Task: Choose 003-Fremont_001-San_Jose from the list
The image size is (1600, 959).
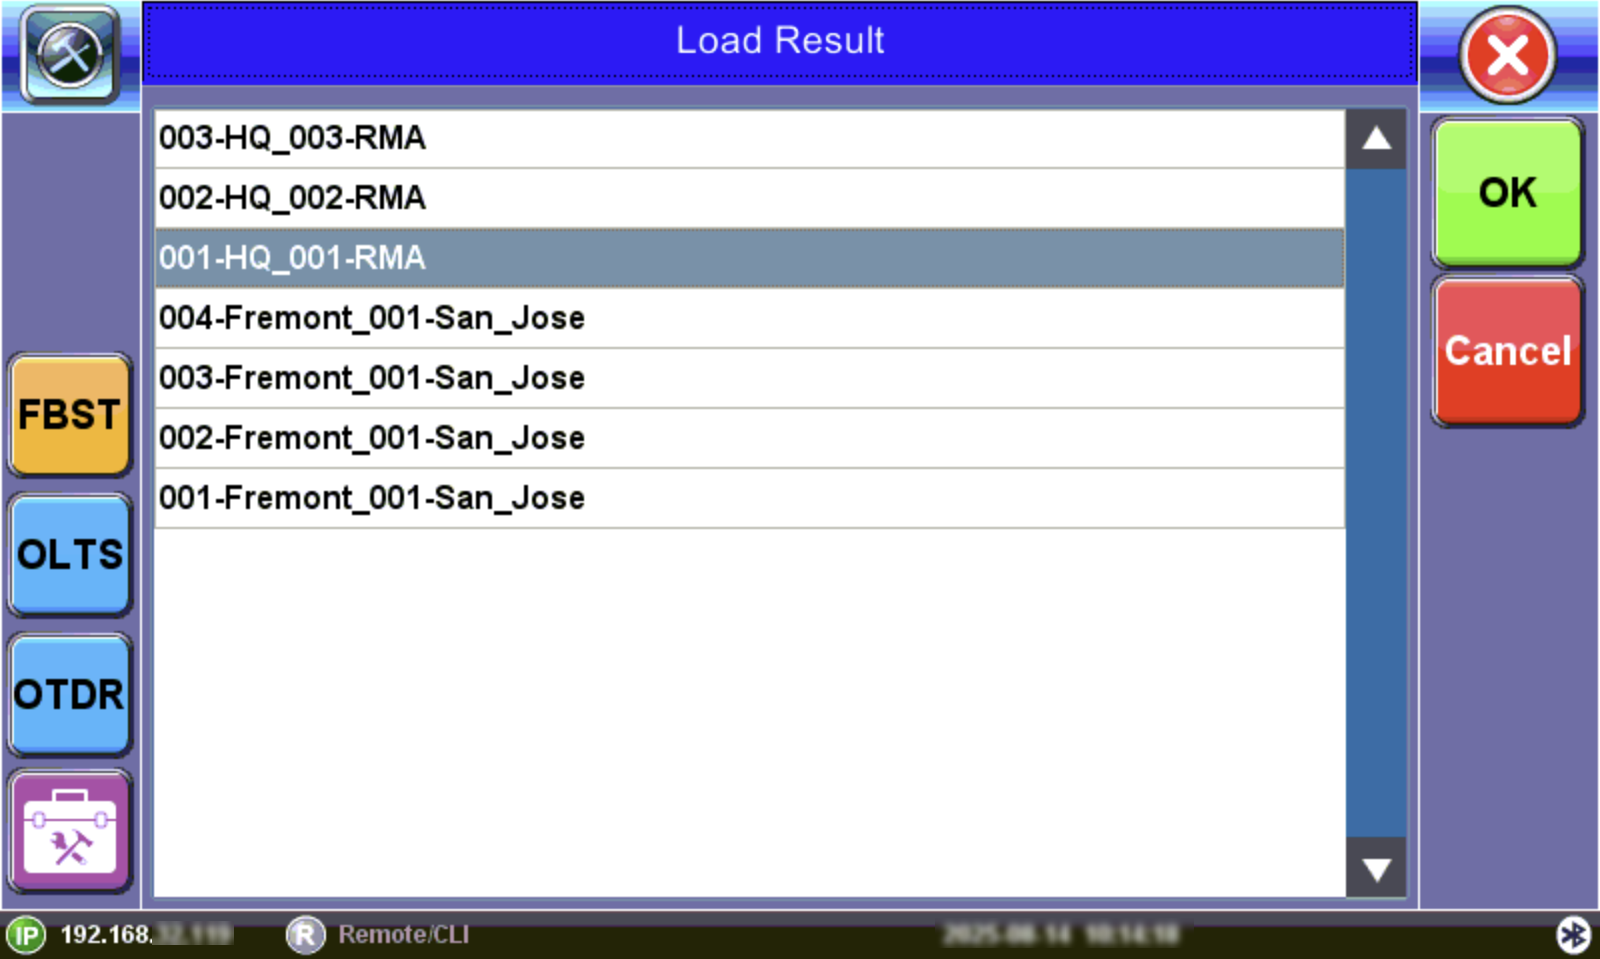Action: (748, 378)
